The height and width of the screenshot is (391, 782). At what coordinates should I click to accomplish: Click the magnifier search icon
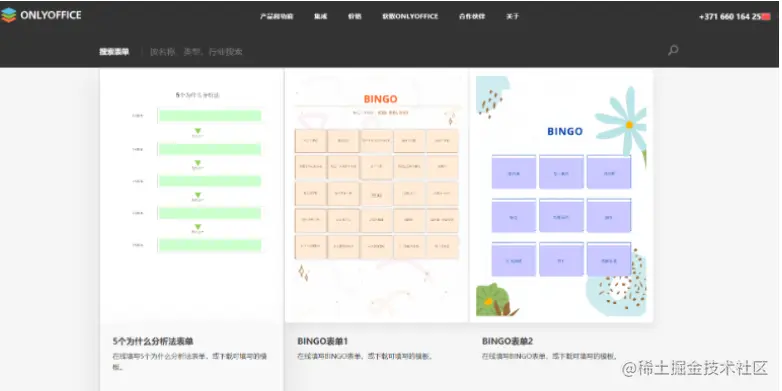coord(673,50)
